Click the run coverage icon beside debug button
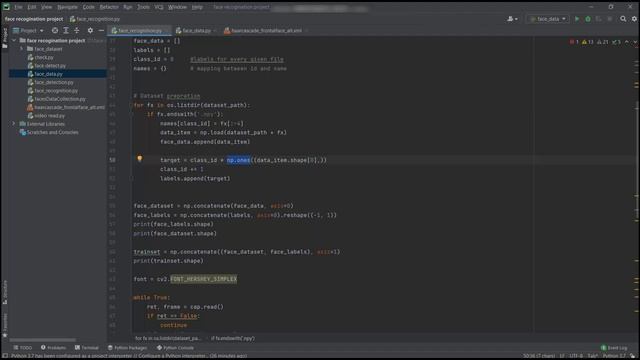The height and width of the screenshot is (360, 640). point(599,19)
